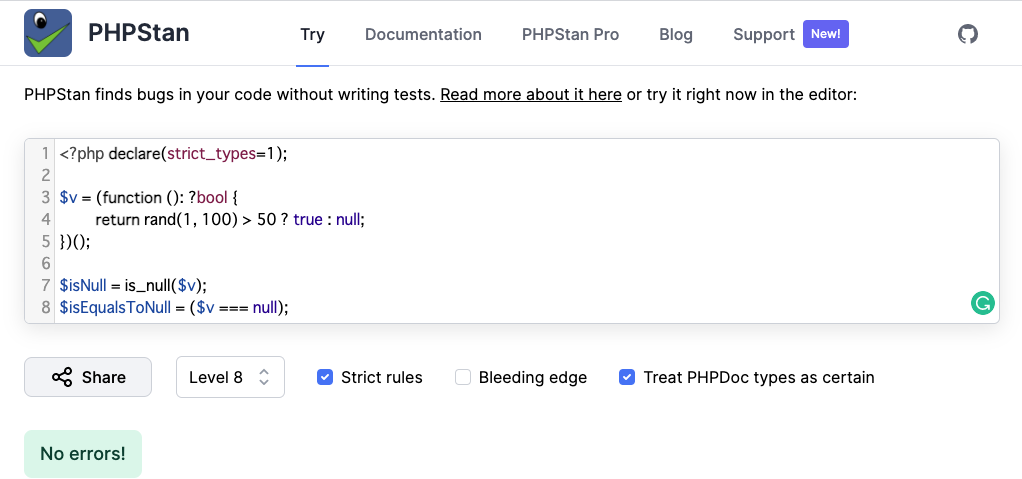Image resolution: width=1022 pixels, height=479 pixels.
Task: Click the green Grammarly icon in editor
Action: coord(983,303)
